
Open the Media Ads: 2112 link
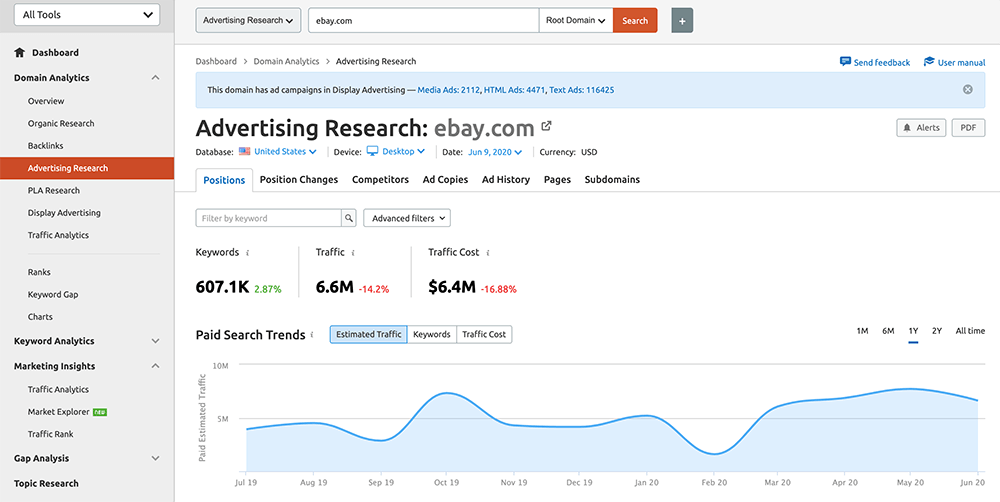tap(448, 90)
